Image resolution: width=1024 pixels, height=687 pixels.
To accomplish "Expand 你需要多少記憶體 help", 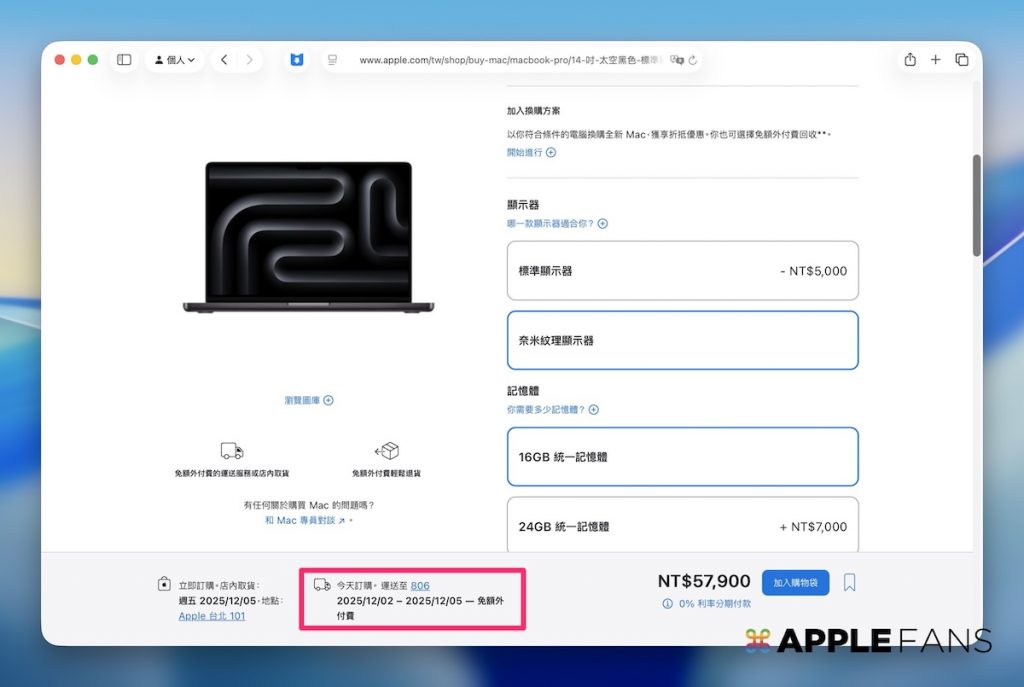I will click(x=552, y=410).
